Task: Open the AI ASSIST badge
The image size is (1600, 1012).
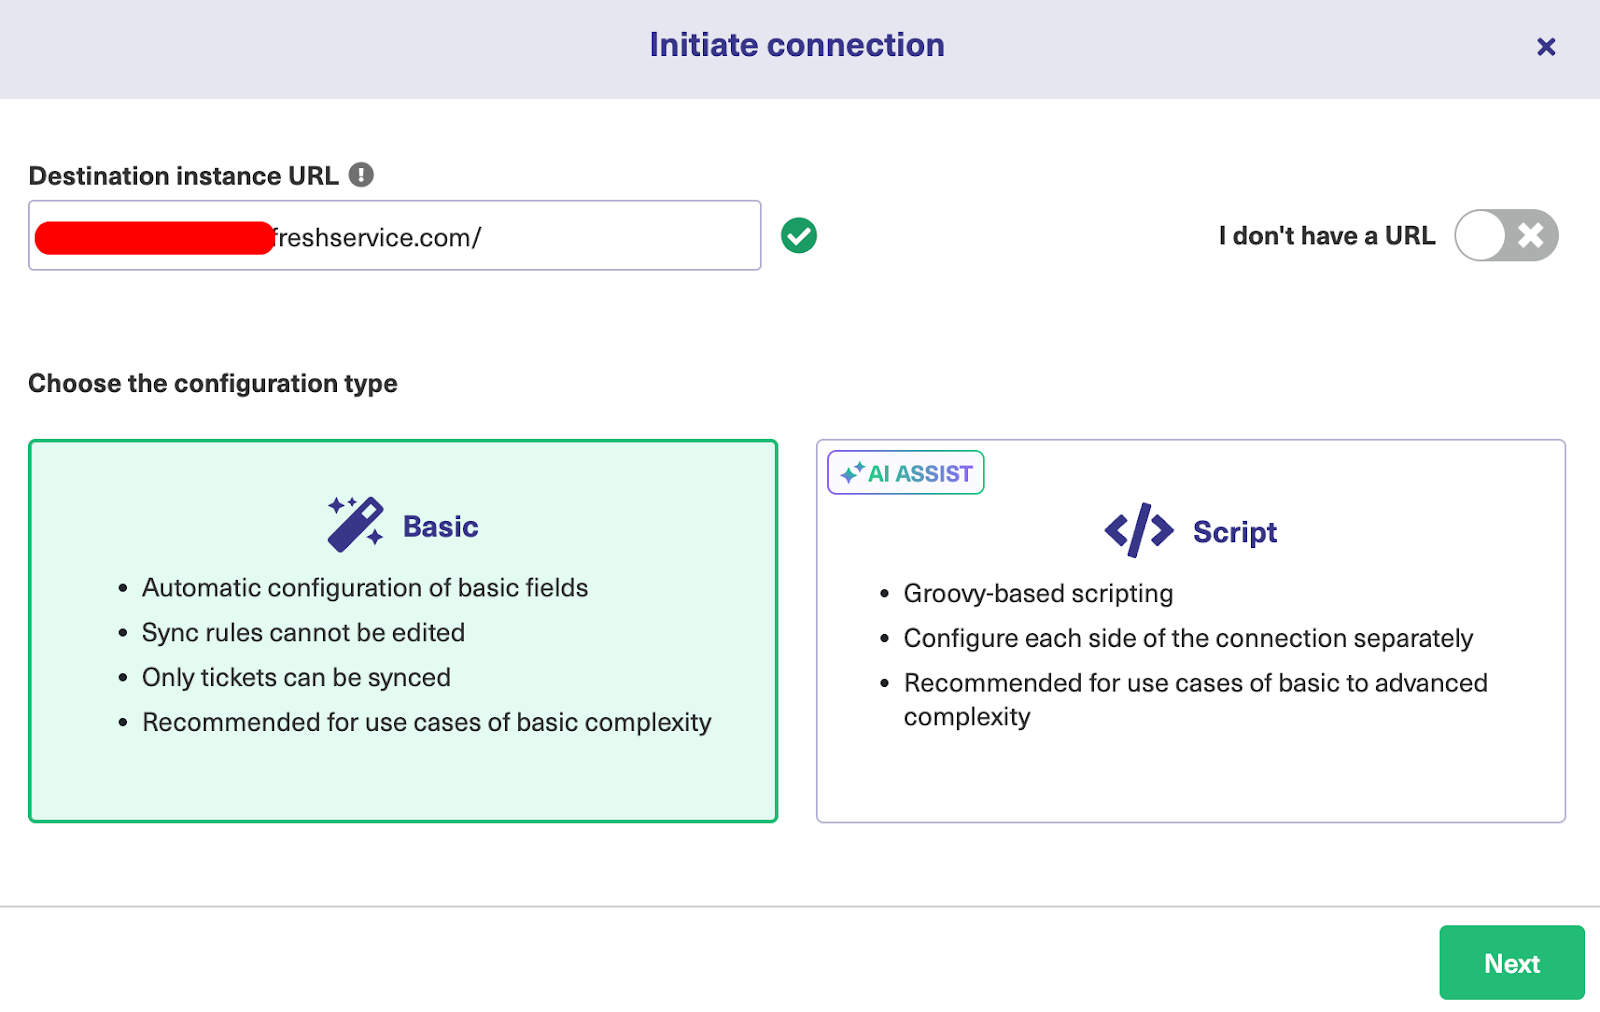Action: [x=905, y=472]
